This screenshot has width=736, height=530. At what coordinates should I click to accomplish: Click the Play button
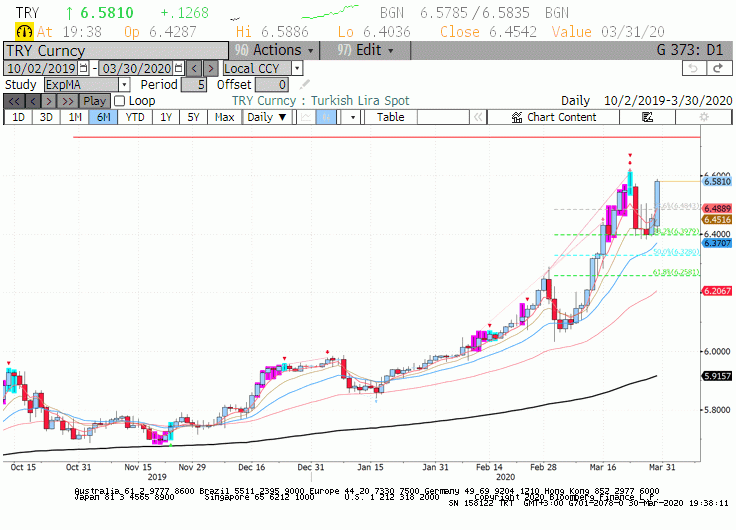[94, 101]
